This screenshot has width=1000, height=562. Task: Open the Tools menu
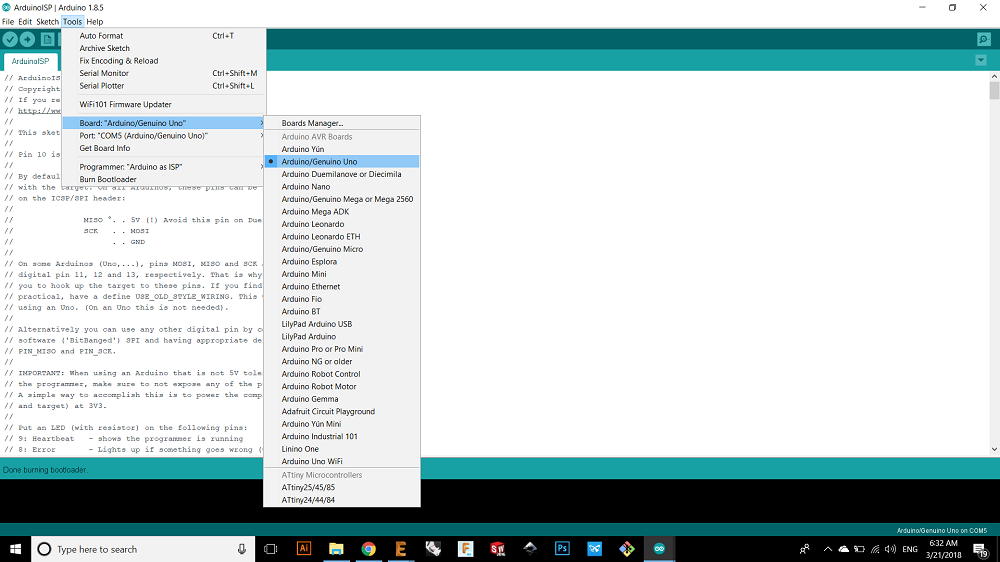click(72, 22)
